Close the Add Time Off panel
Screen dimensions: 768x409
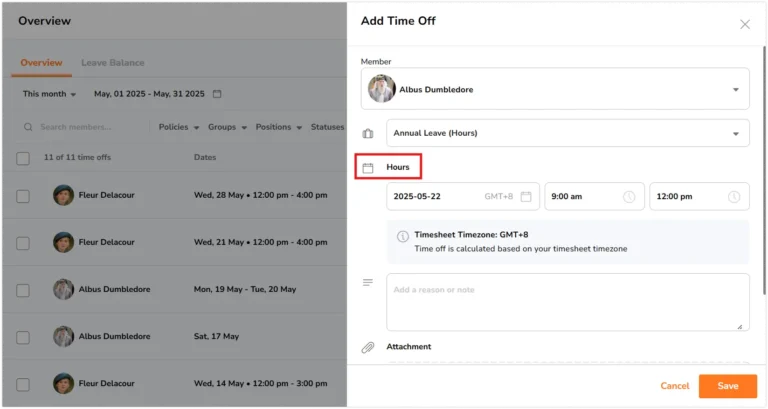pos(744,24)
